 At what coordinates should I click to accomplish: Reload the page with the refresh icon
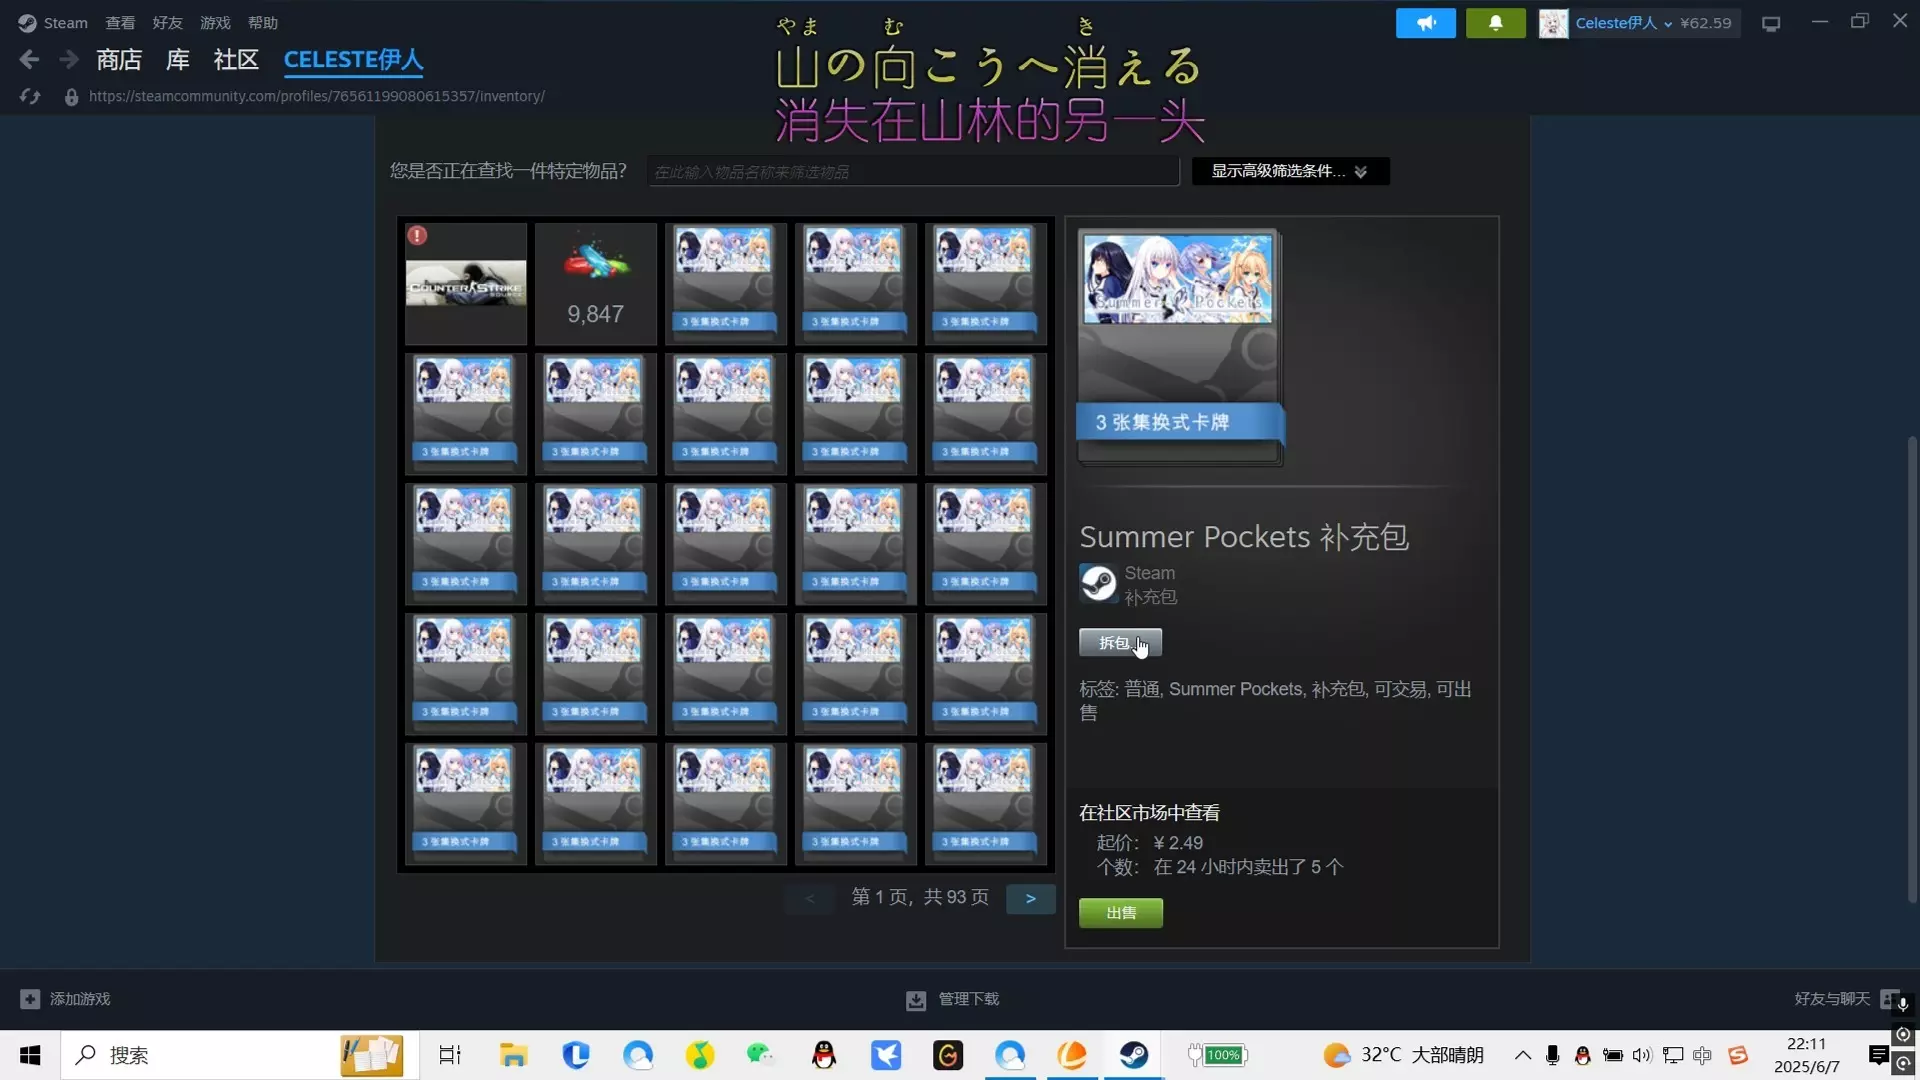(x=30, y=97)
